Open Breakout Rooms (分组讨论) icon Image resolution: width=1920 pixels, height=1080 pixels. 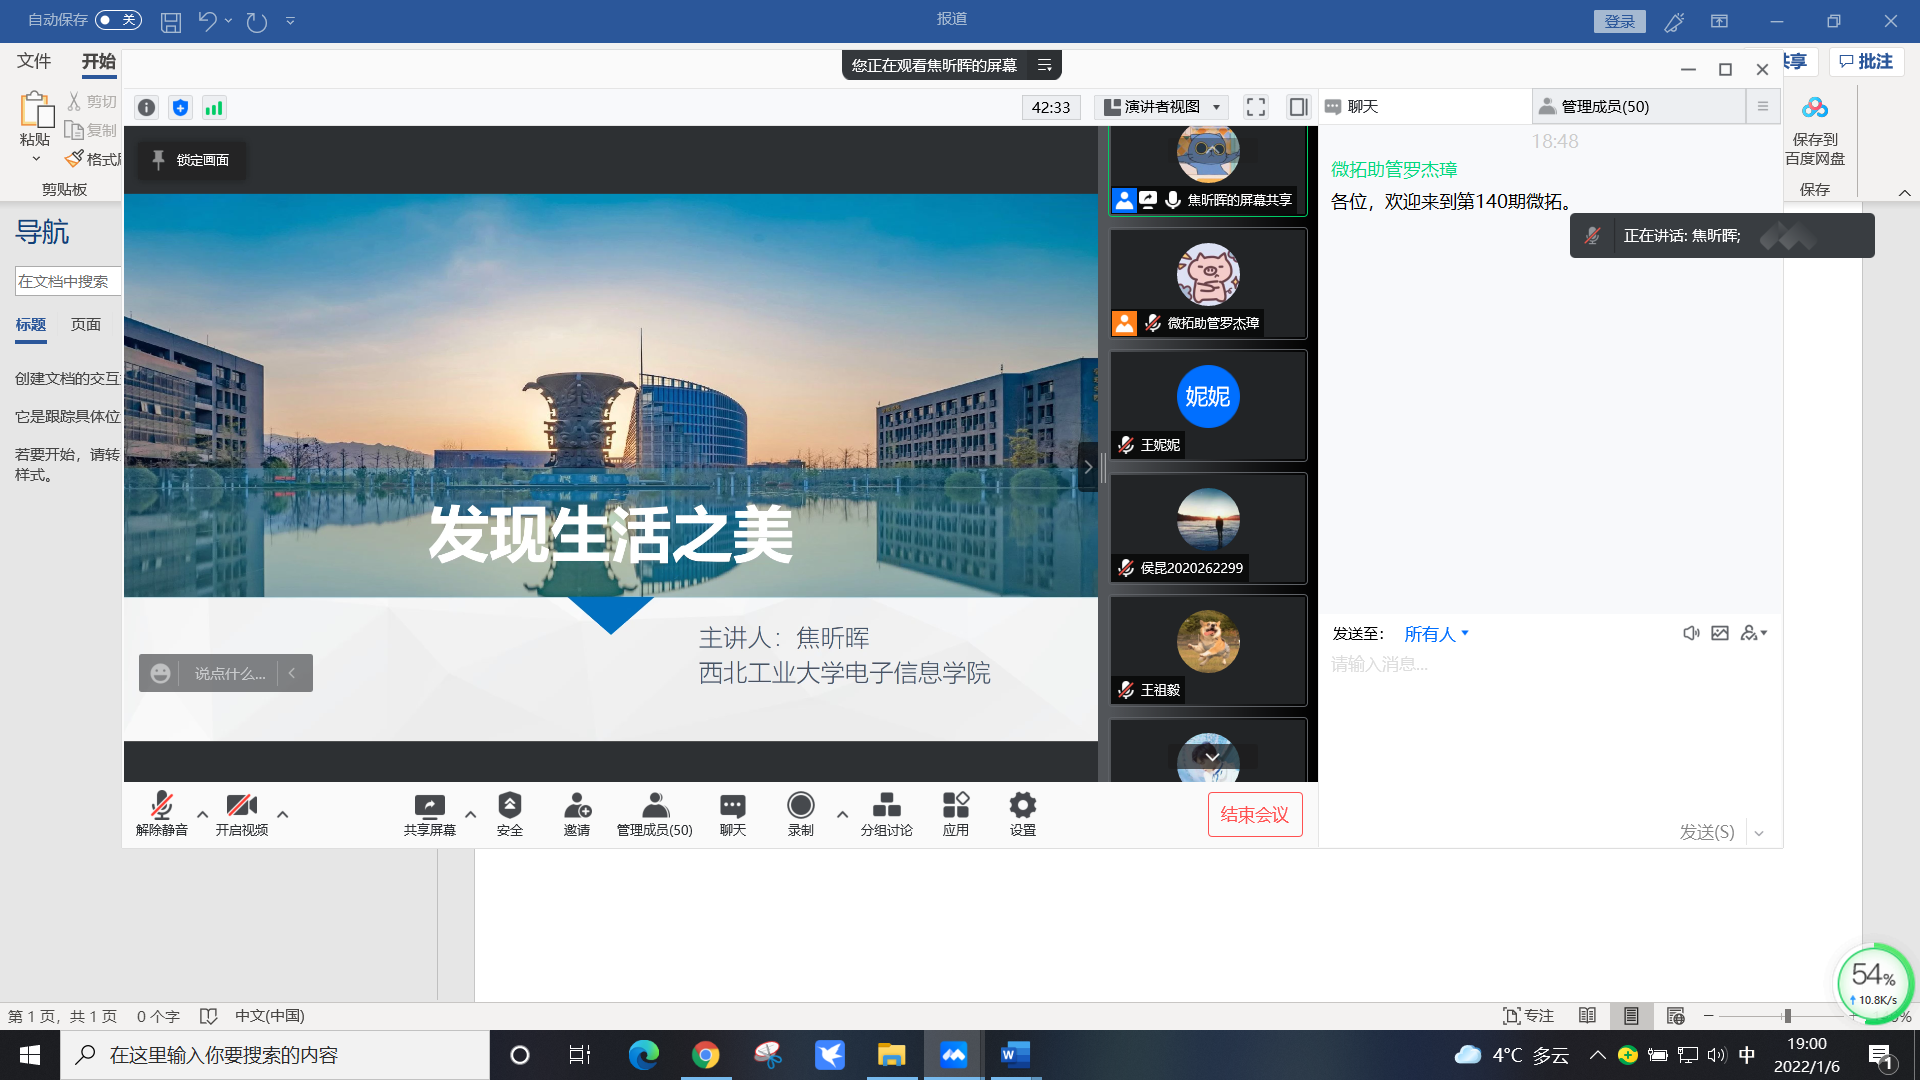[x=886, y=806]
